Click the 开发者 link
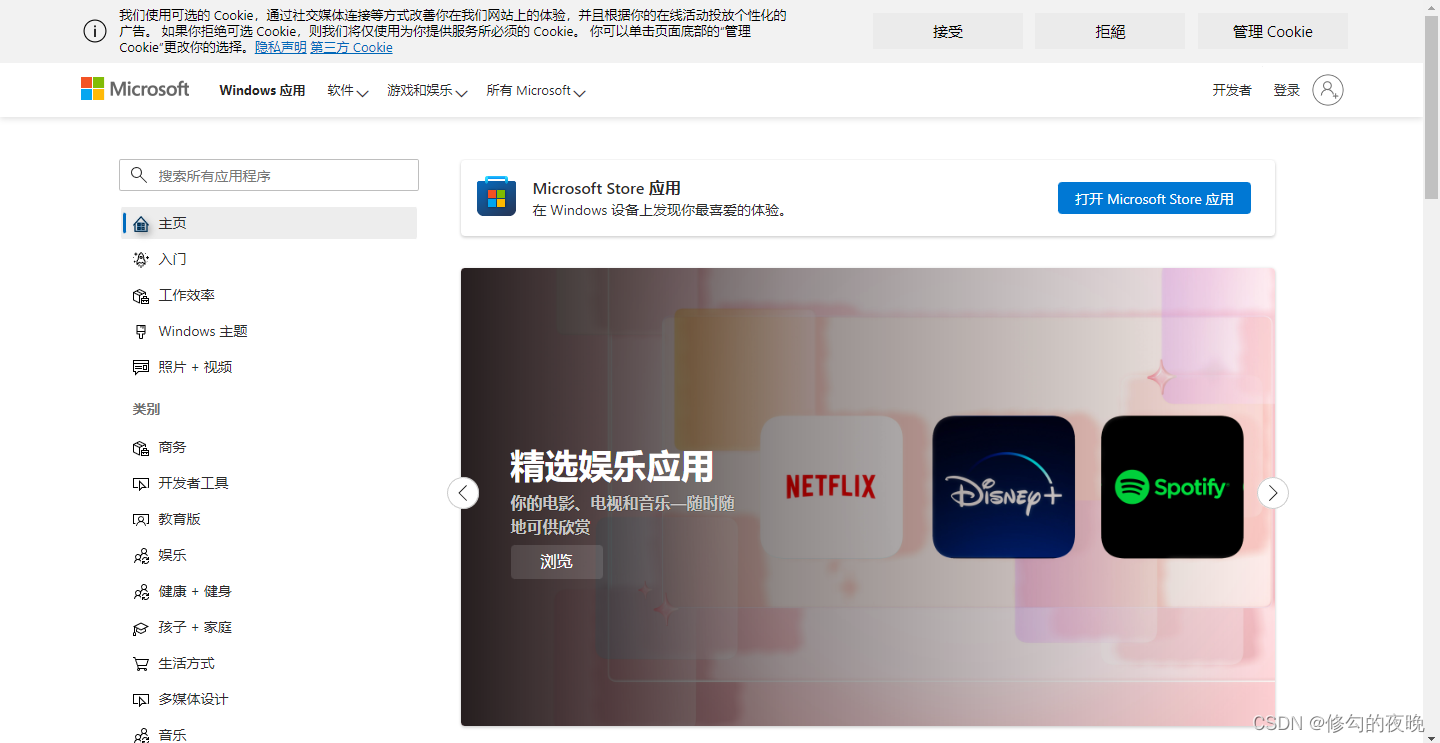The height and width of the screenshot is (743, 1440). pos(1232,90)
